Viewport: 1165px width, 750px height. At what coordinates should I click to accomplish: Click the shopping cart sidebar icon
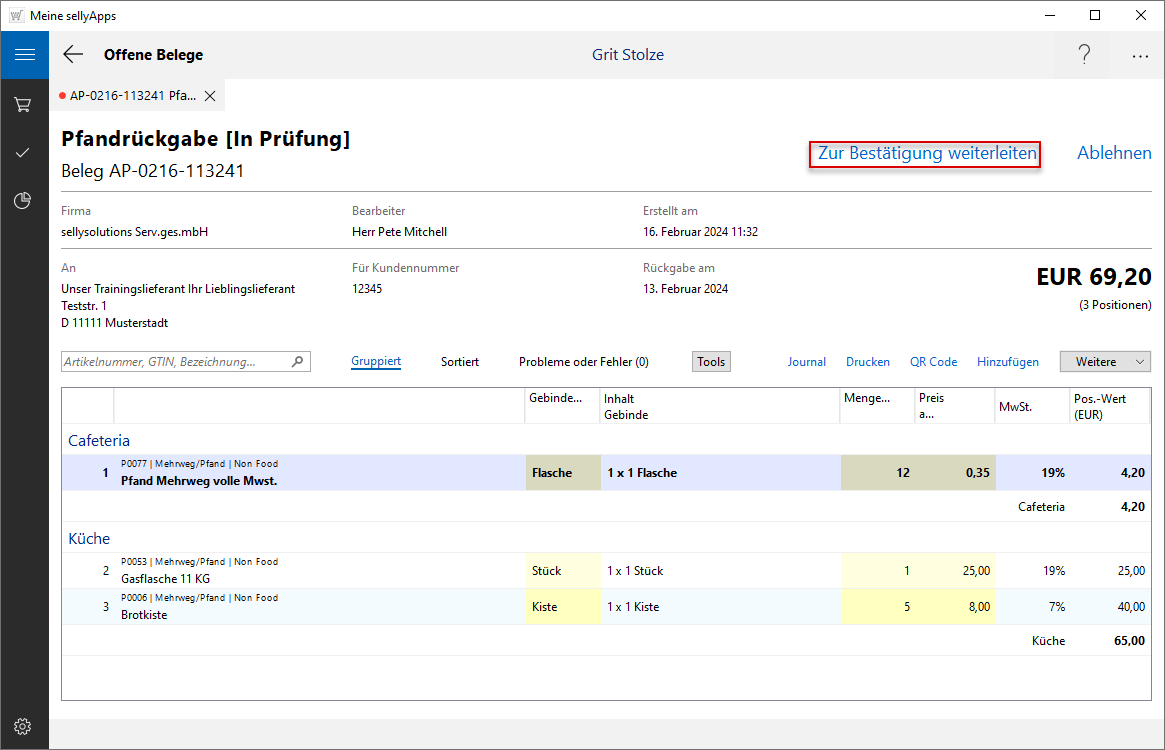23,104
